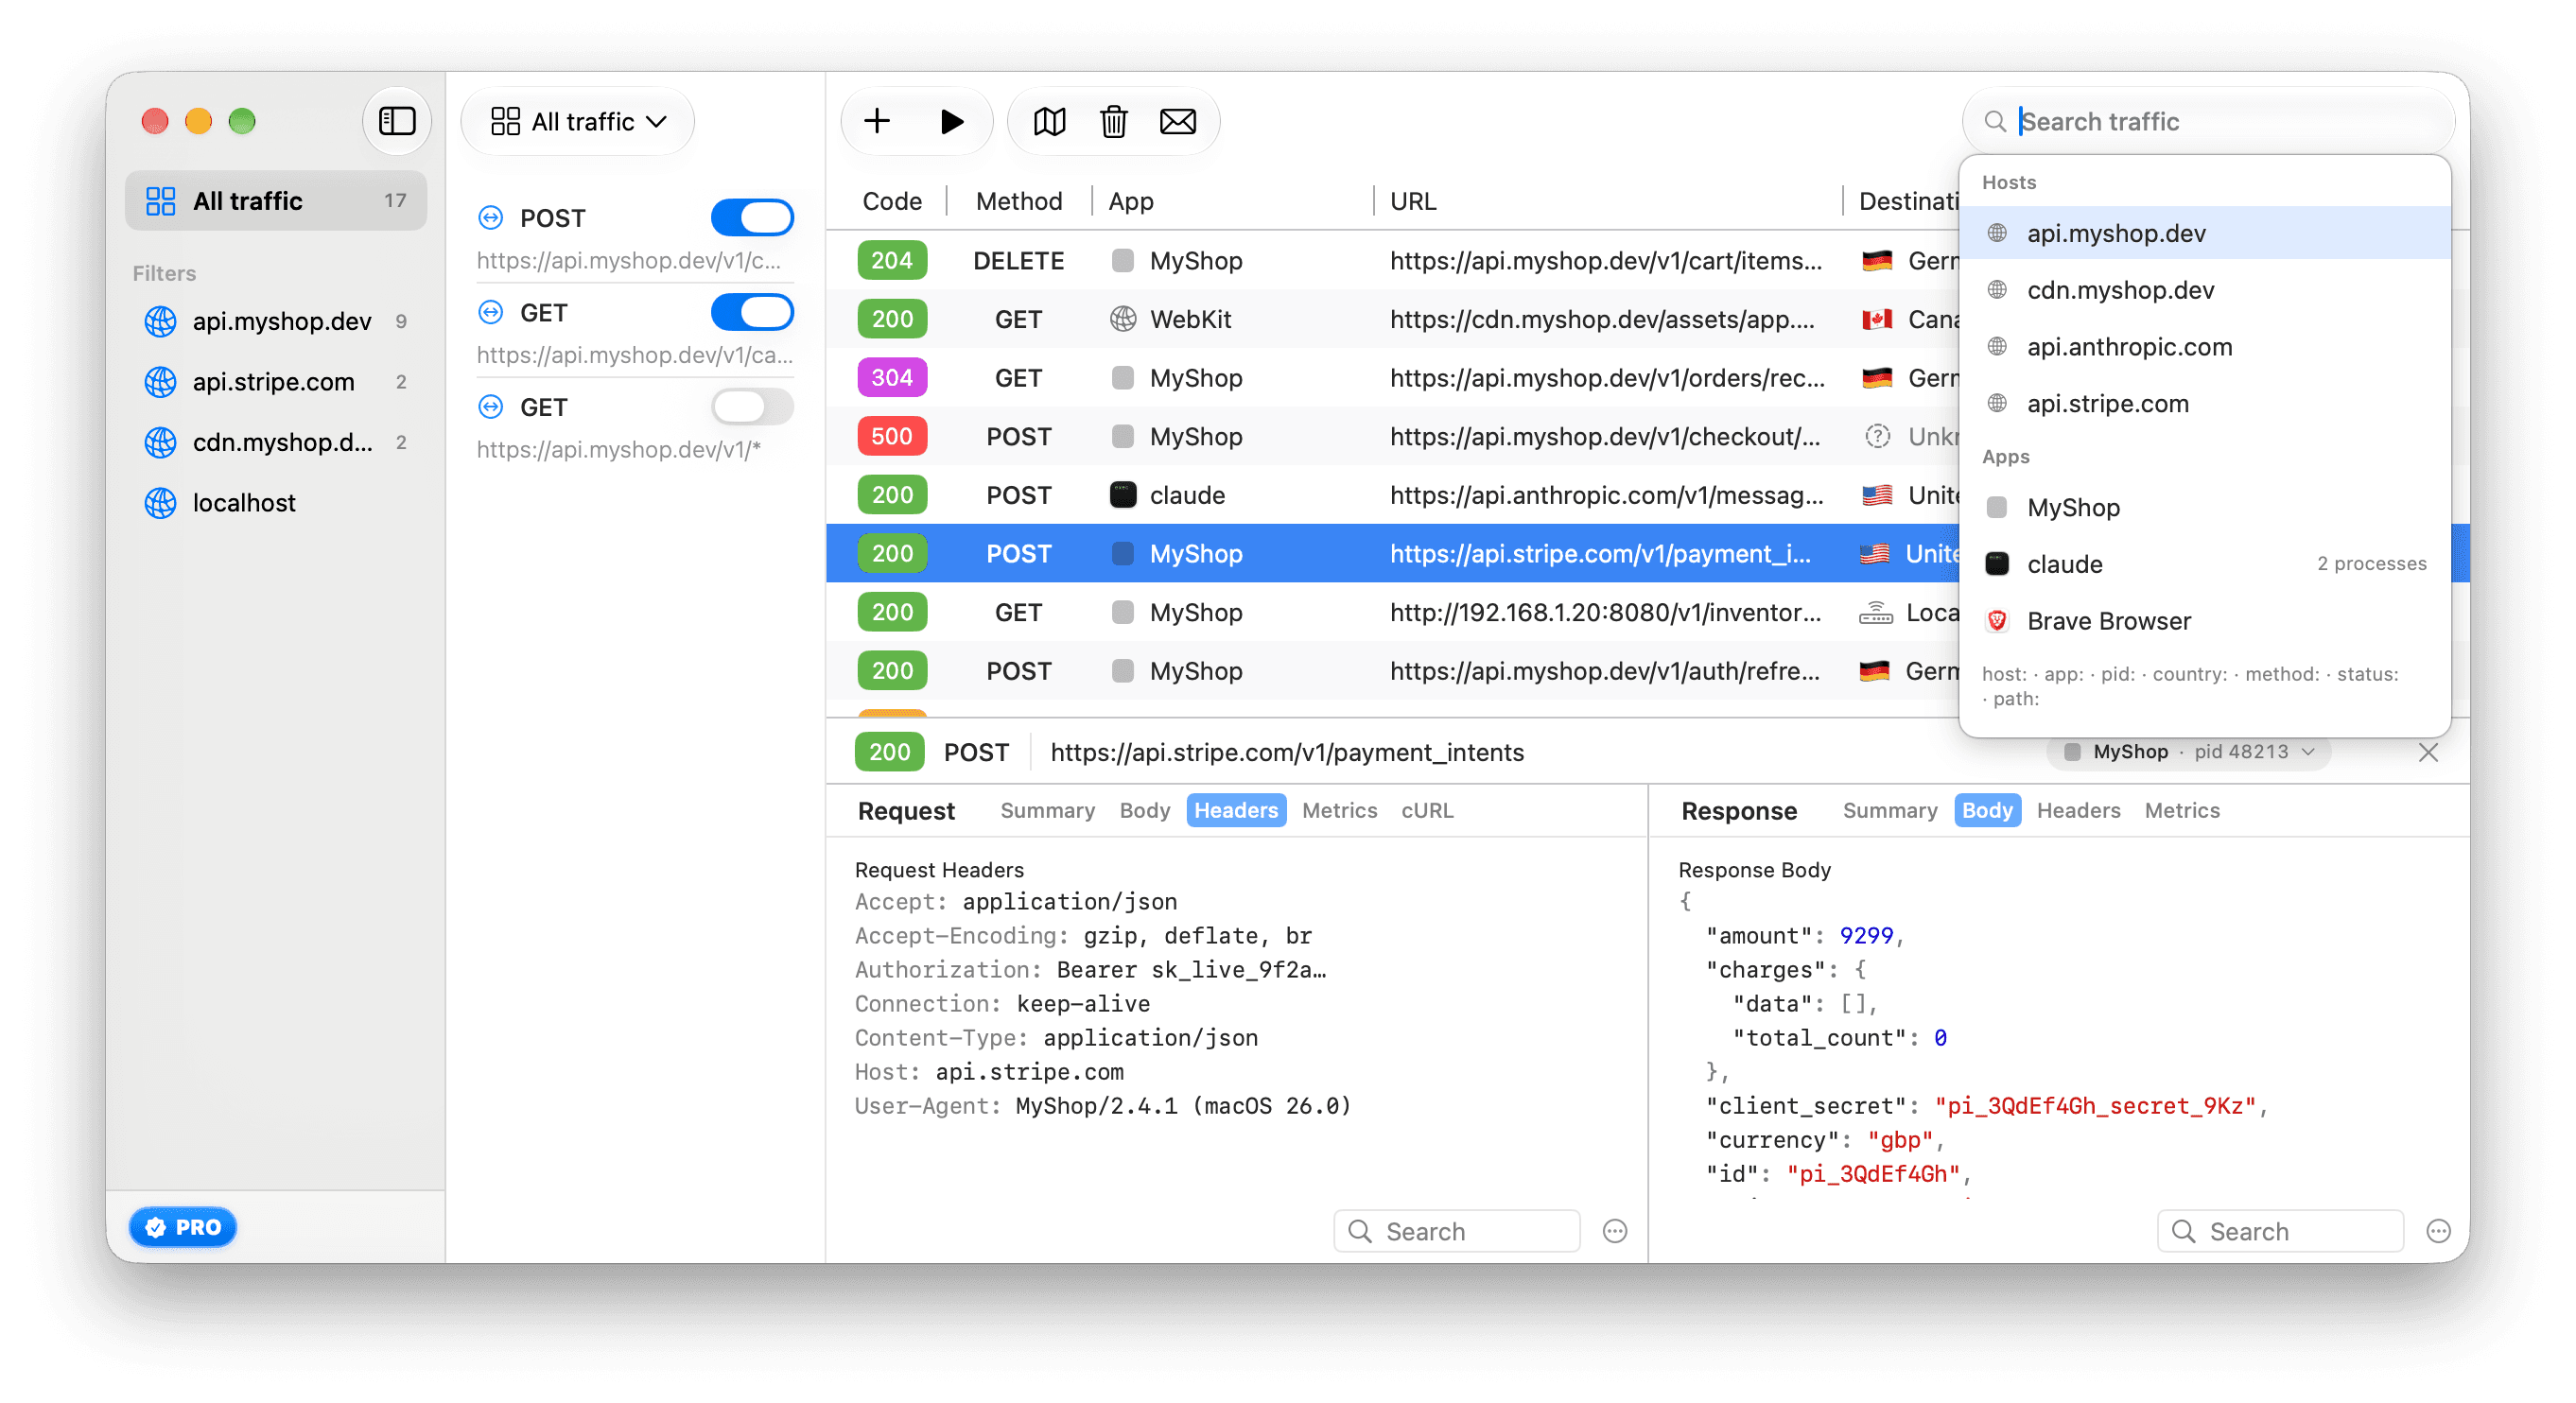Screen dimensions: 2576x1403
Task: Sort by the Method column header
Action: (1018, 201)
